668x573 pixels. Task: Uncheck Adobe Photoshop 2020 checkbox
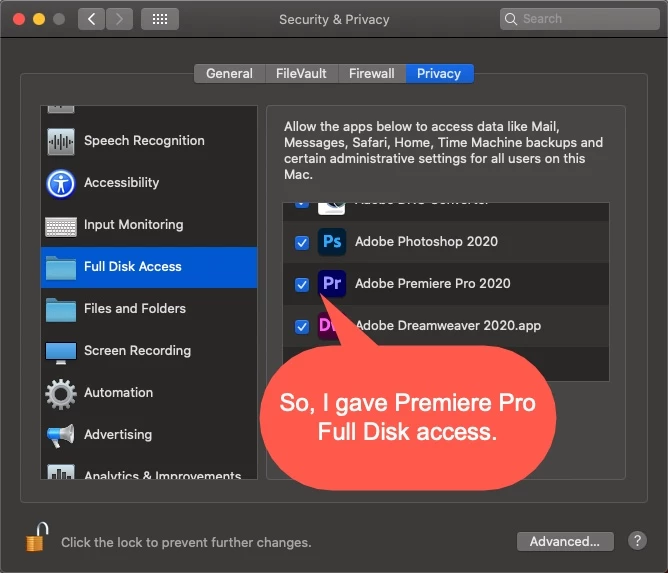pos(302,242)
